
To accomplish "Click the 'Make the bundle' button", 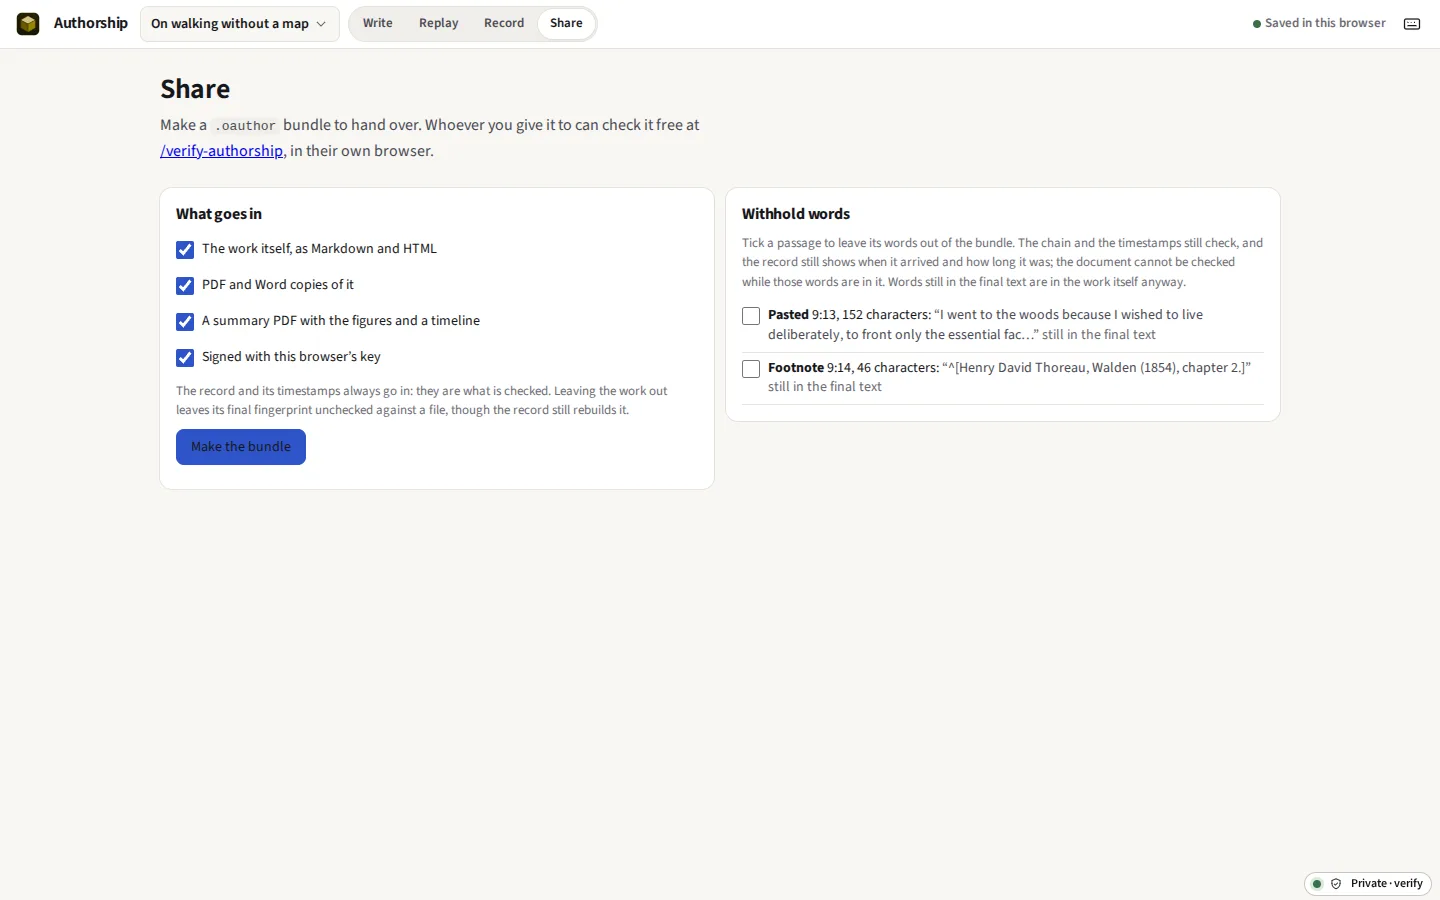I will coord(241,447).
